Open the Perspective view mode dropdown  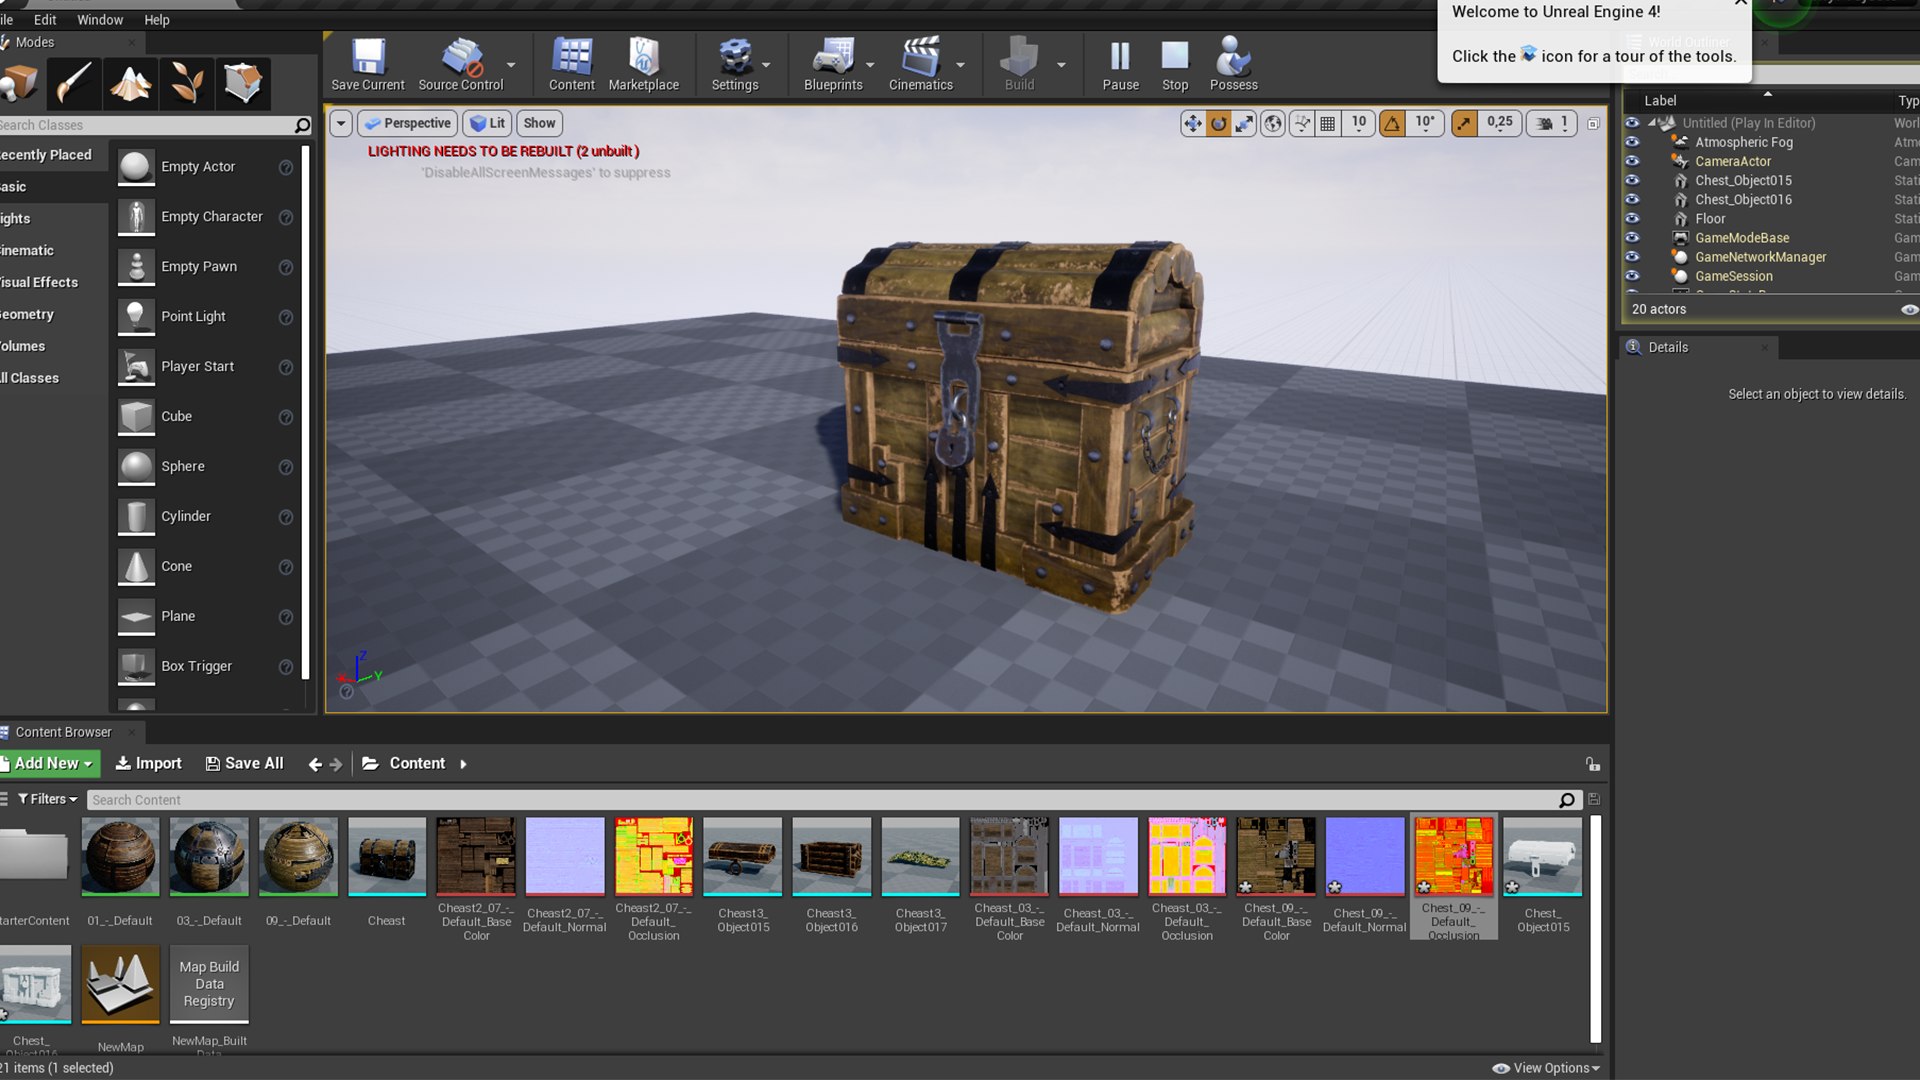tap(407, 123)
